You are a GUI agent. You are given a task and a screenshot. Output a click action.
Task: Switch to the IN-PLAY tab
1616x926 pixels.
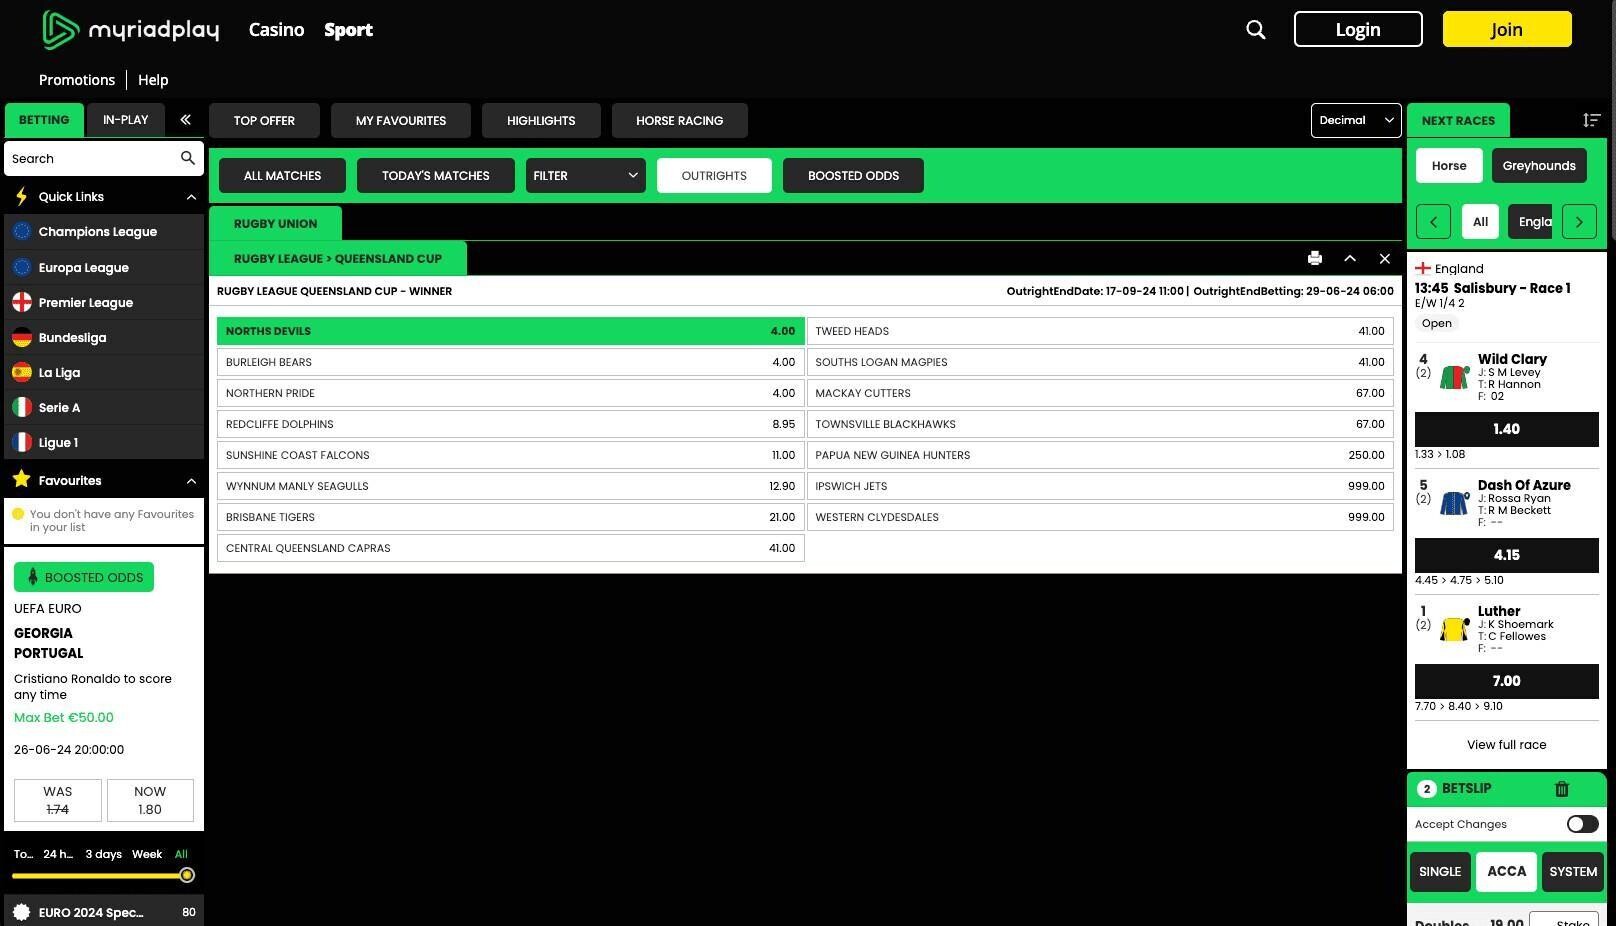pos(126,120)
